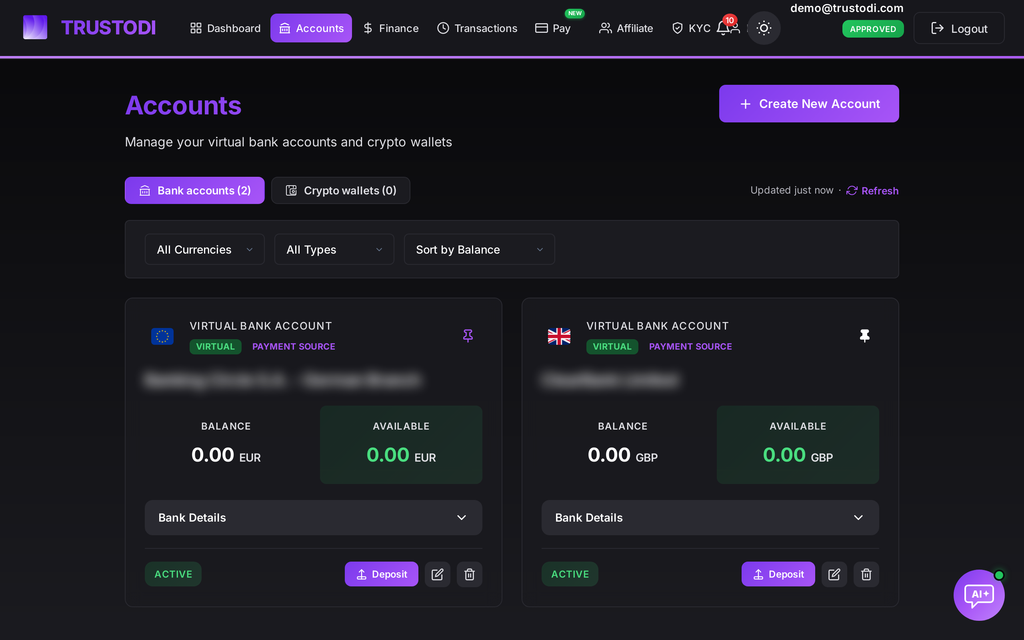The width and height of the screenshot is (1024, 640).
Task: Click the 0.00 GBP available amount
Action: 797,455
